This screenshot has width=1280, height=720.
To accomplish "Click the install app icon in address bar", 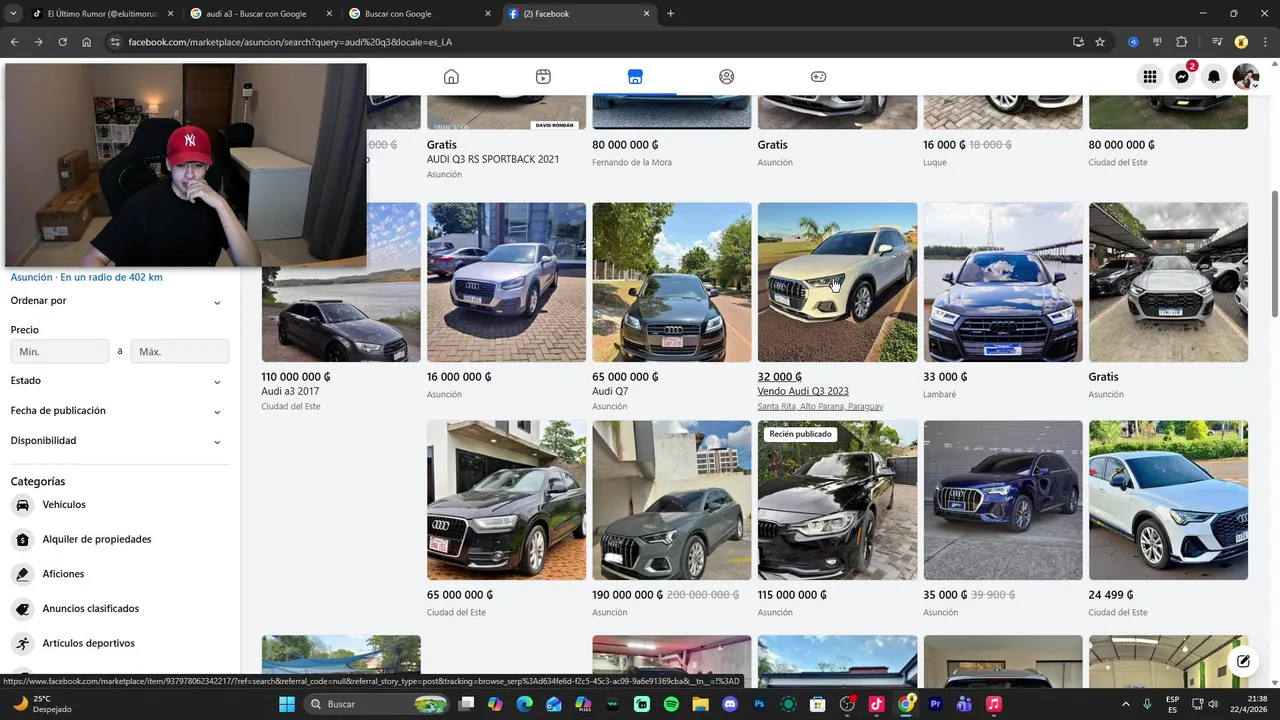I will pyautogui.click(x=1078, y=42).
